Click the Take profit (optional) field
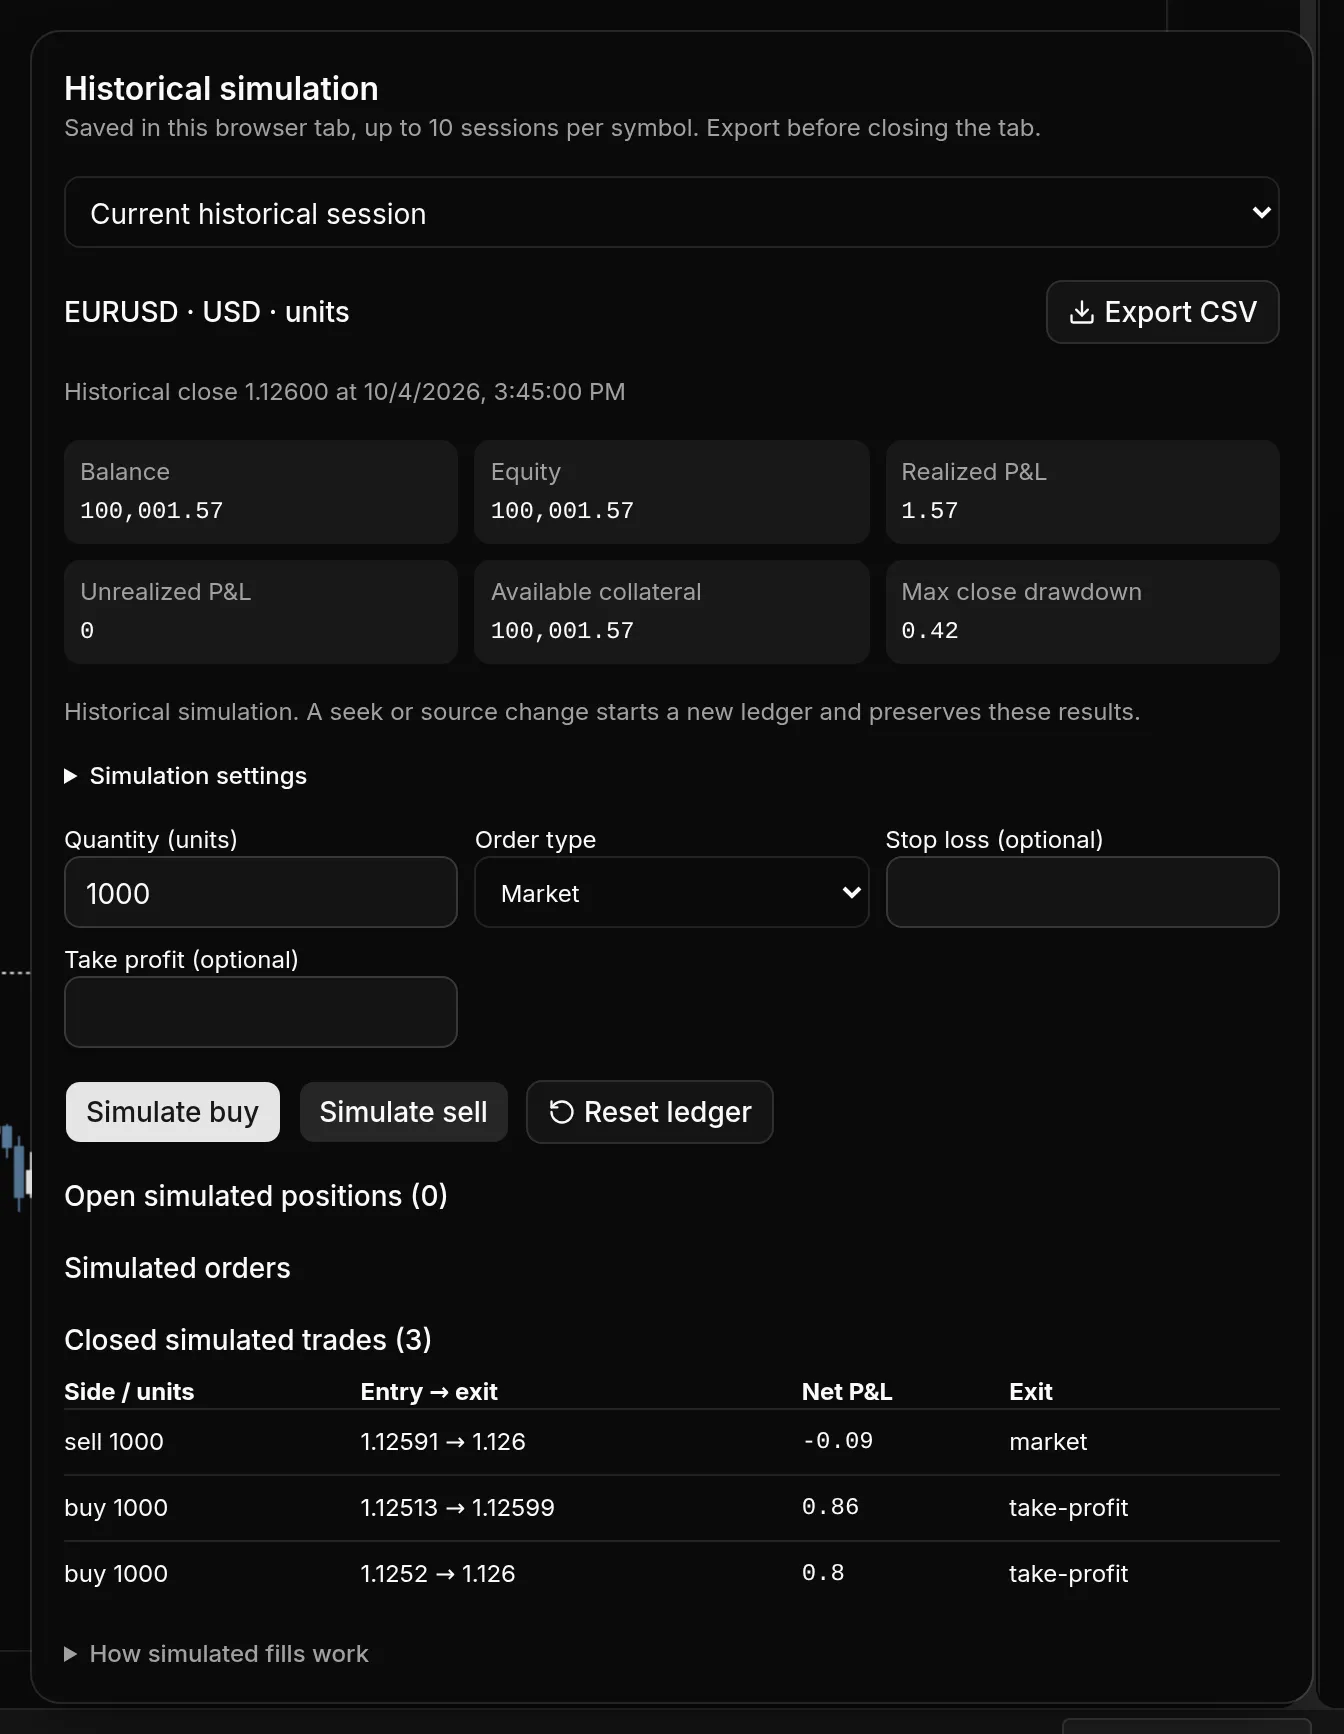 click(261, 1012)
